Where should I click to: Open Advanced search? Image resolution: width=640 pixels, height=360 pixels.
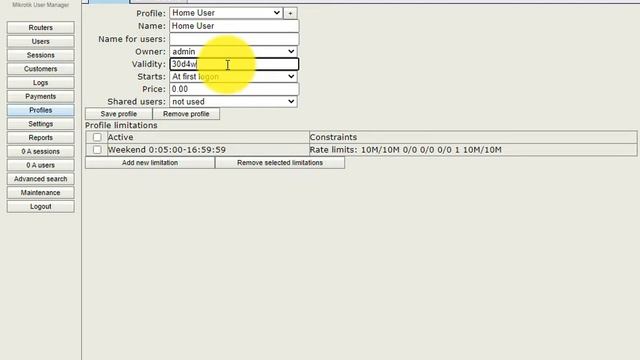pyautogui.click(x=40, y=179)
